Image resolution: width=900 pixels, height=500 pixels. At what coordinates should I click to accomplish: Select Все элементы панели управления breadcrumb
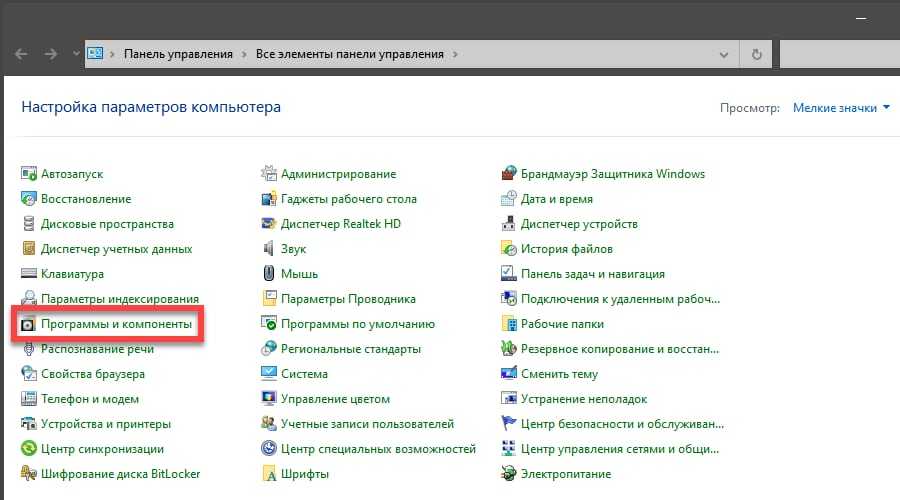(x=350, y=54)
